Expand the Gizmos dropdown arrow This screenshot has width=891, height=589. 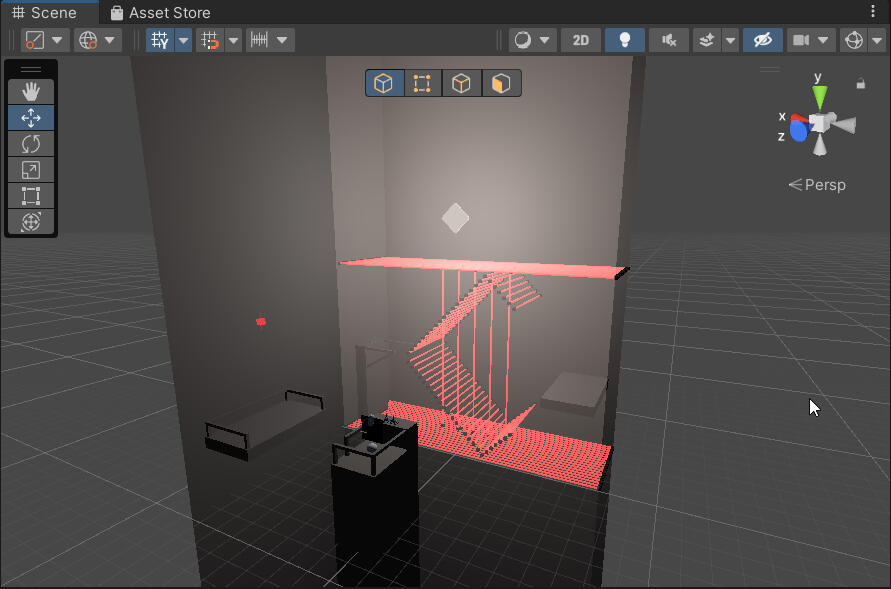click(876, 40)
